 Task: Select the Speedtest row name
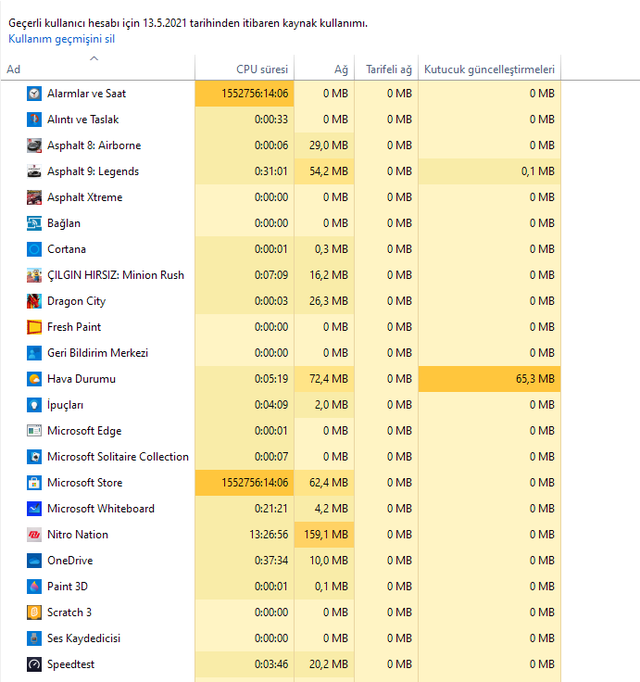click(x=71, y=664)
